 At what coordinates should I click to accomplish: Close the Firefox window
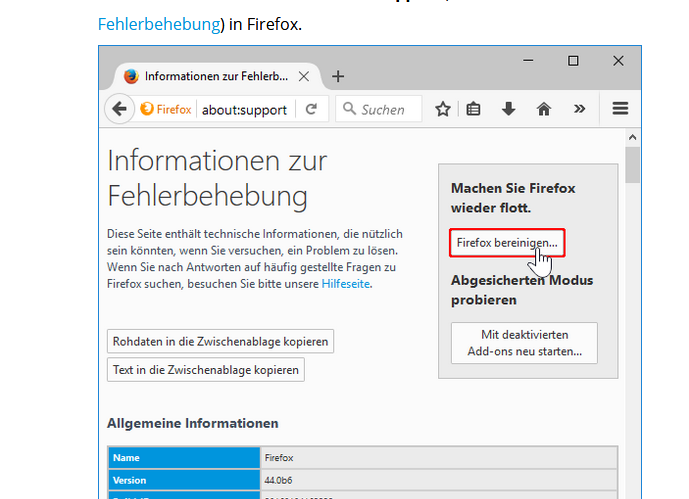pyautogui.click(x=618, y=61)
